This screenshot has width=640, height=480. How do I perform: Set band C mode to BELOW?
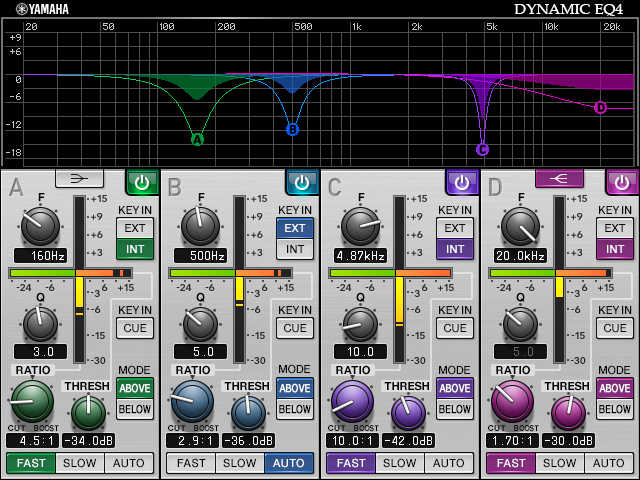click(x=455, y=409)
